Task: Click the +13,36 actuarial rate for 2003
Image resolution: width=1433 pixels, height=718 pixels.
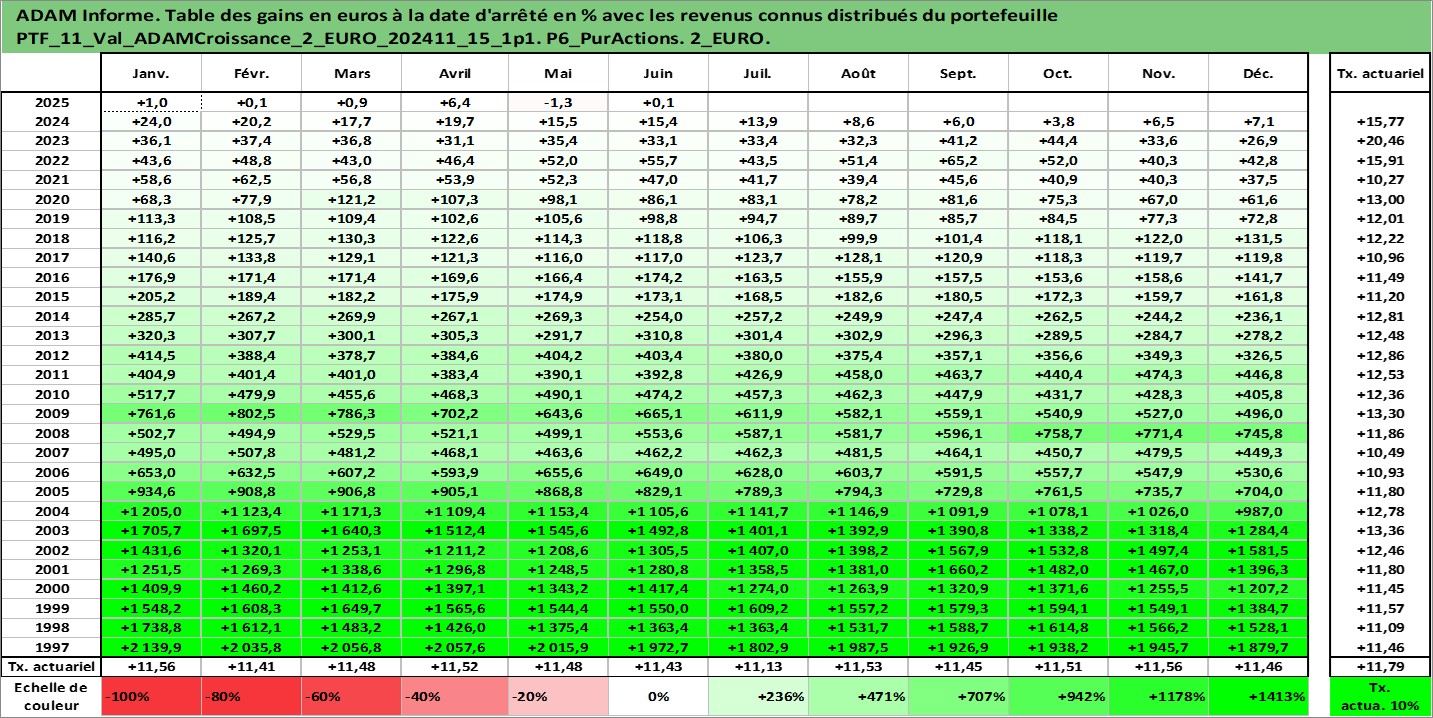Action: pyautogui.click(x=1381, y=530)
